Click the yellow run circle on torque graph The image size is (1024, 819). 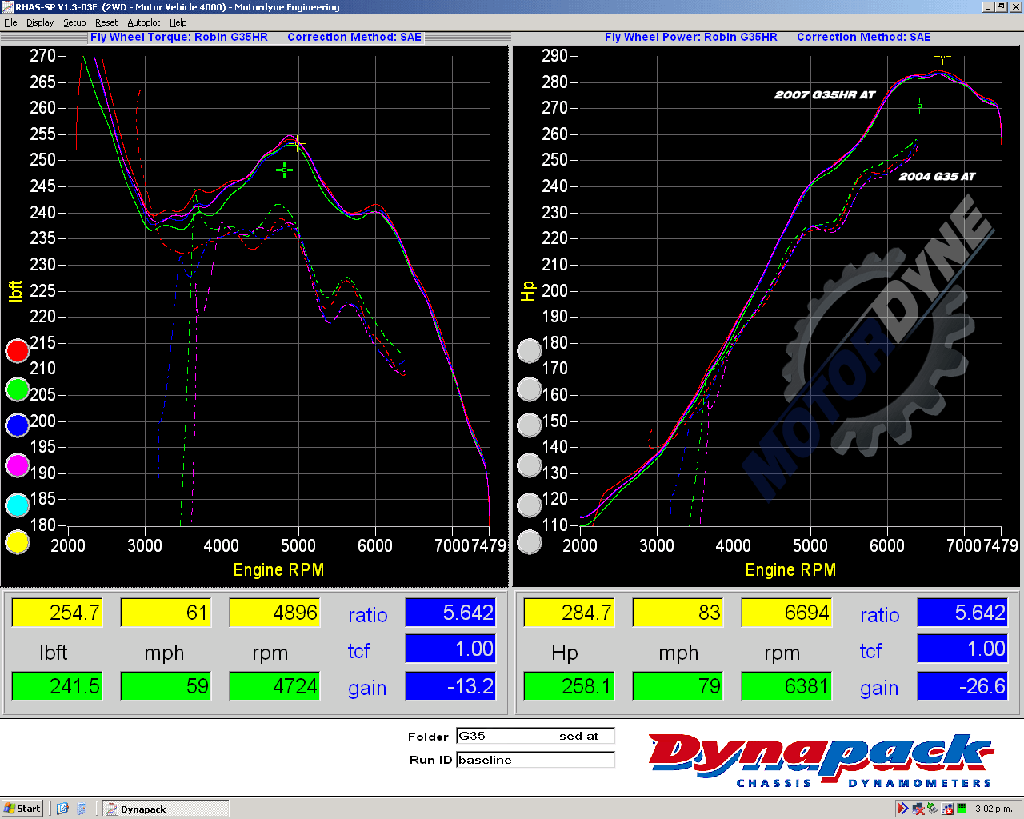click(x=18, y=542)
